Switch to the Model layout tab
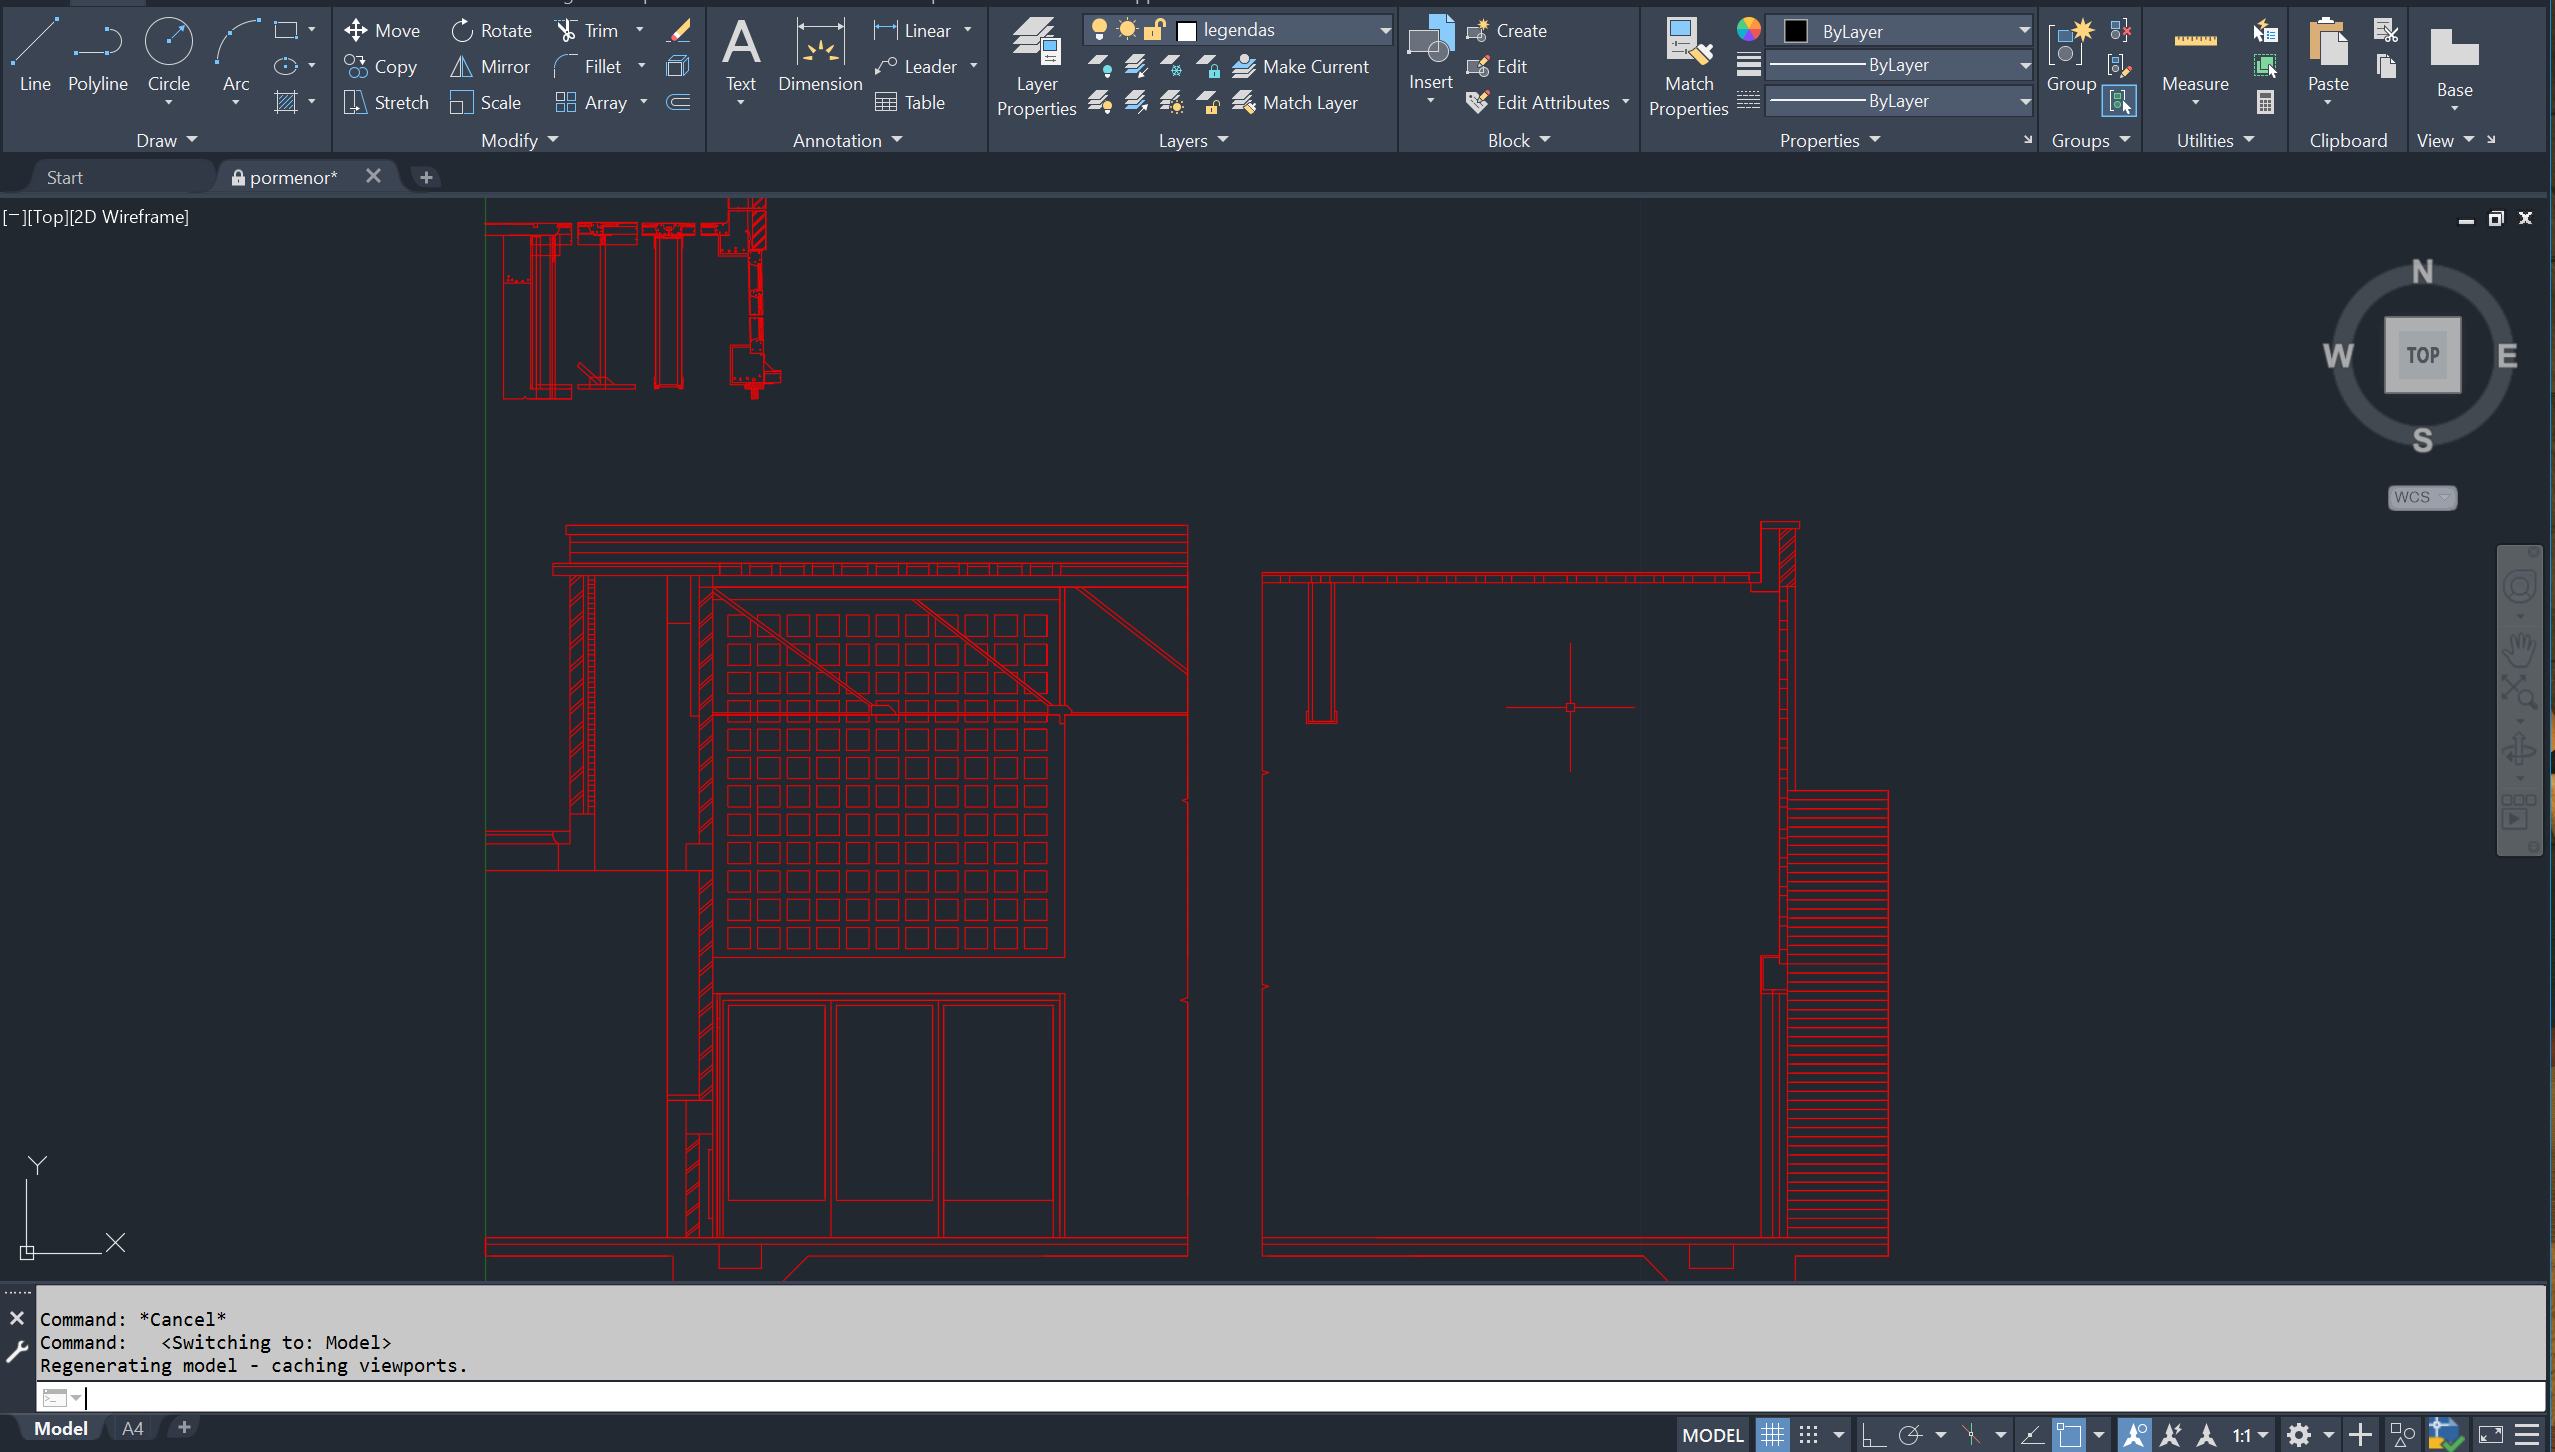The image size is (2555, 1452). 60,1428
